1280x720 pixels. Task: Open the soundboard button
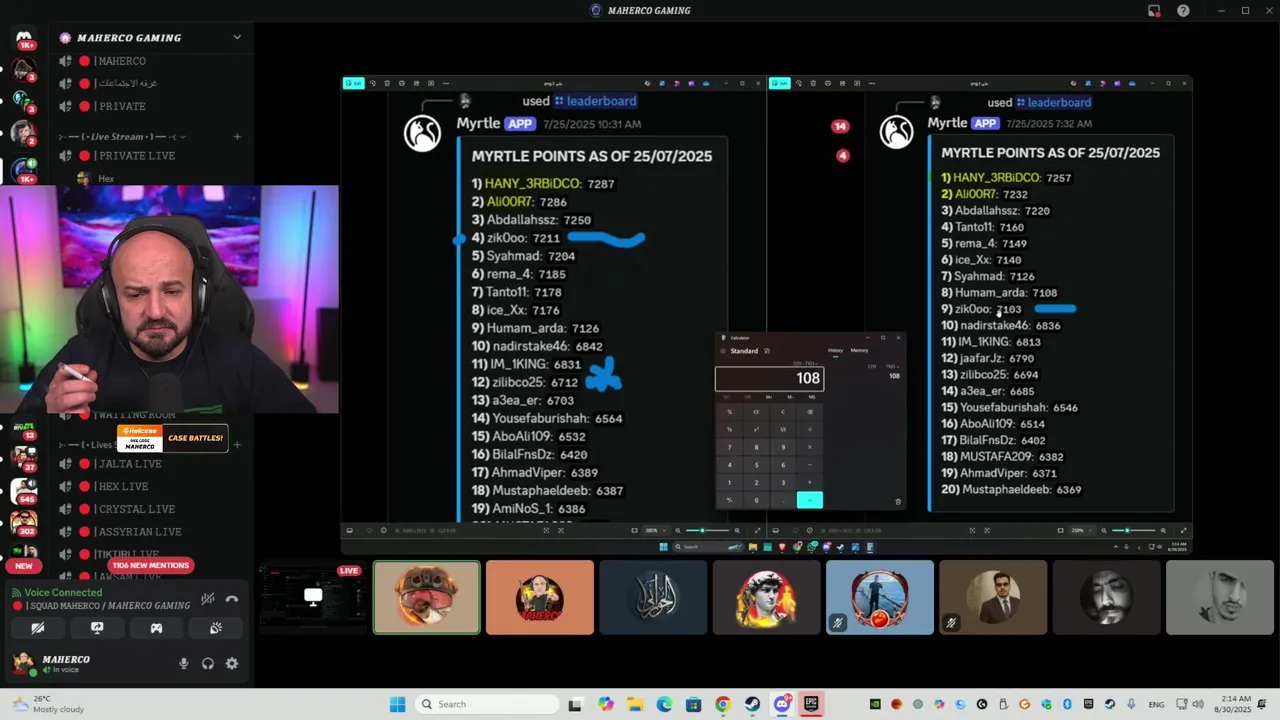(x=215, y=628)
